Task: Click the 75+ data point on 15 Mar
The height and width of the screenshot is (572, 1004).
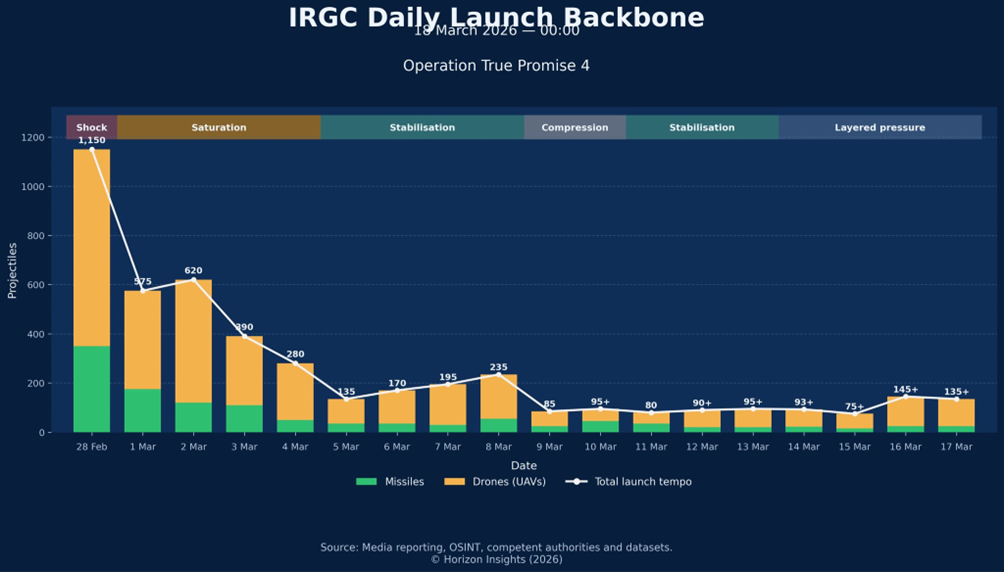Action: [855, 414]
